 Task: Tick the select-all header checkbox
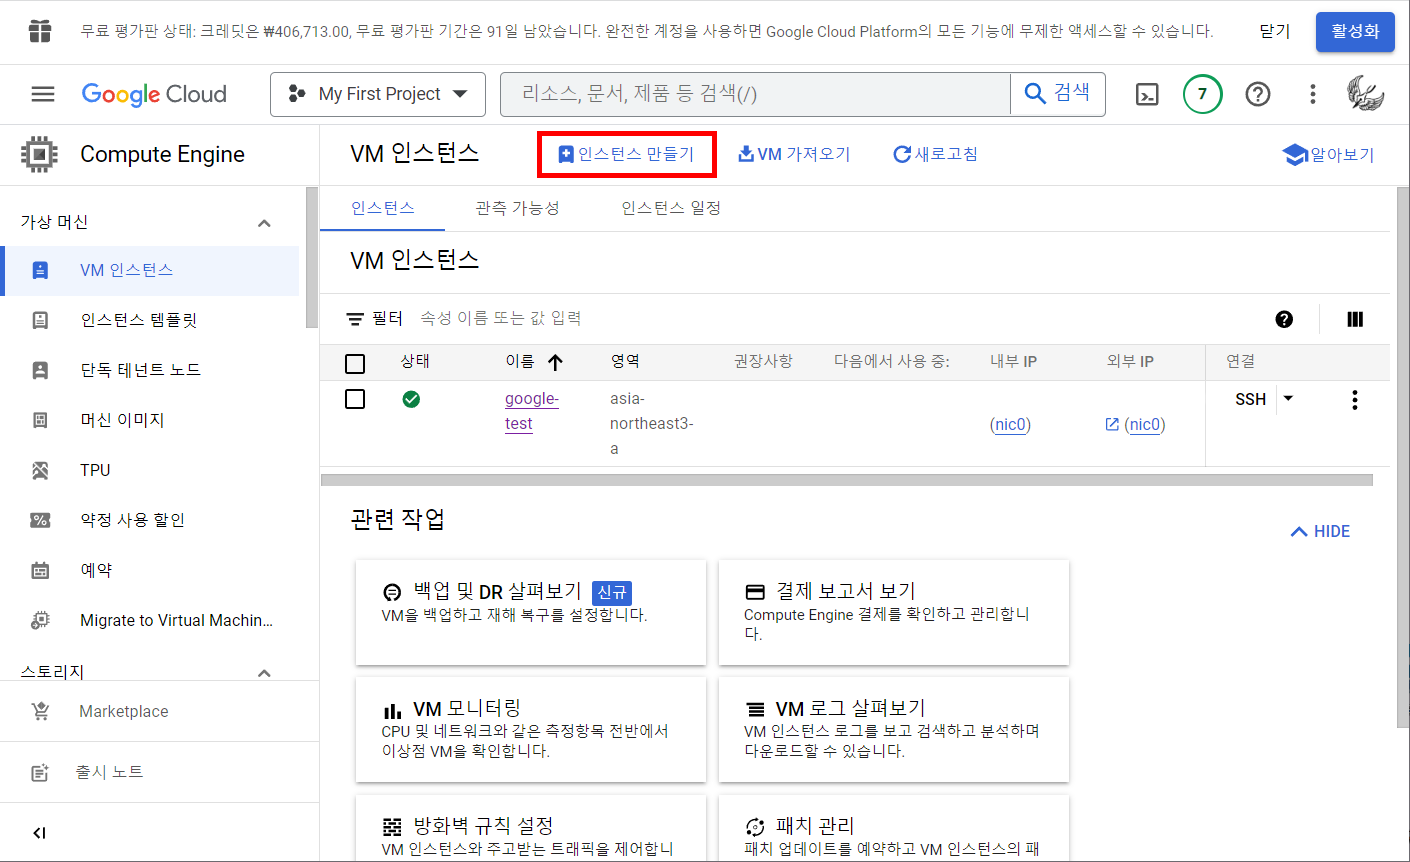(355, 363)
